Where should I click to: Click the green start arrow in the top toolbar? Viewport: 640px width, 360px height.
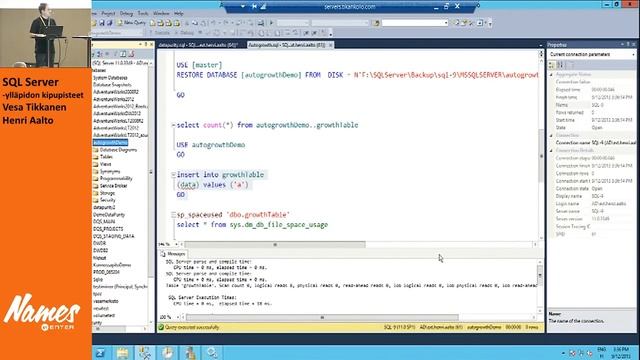coord(271,23)
